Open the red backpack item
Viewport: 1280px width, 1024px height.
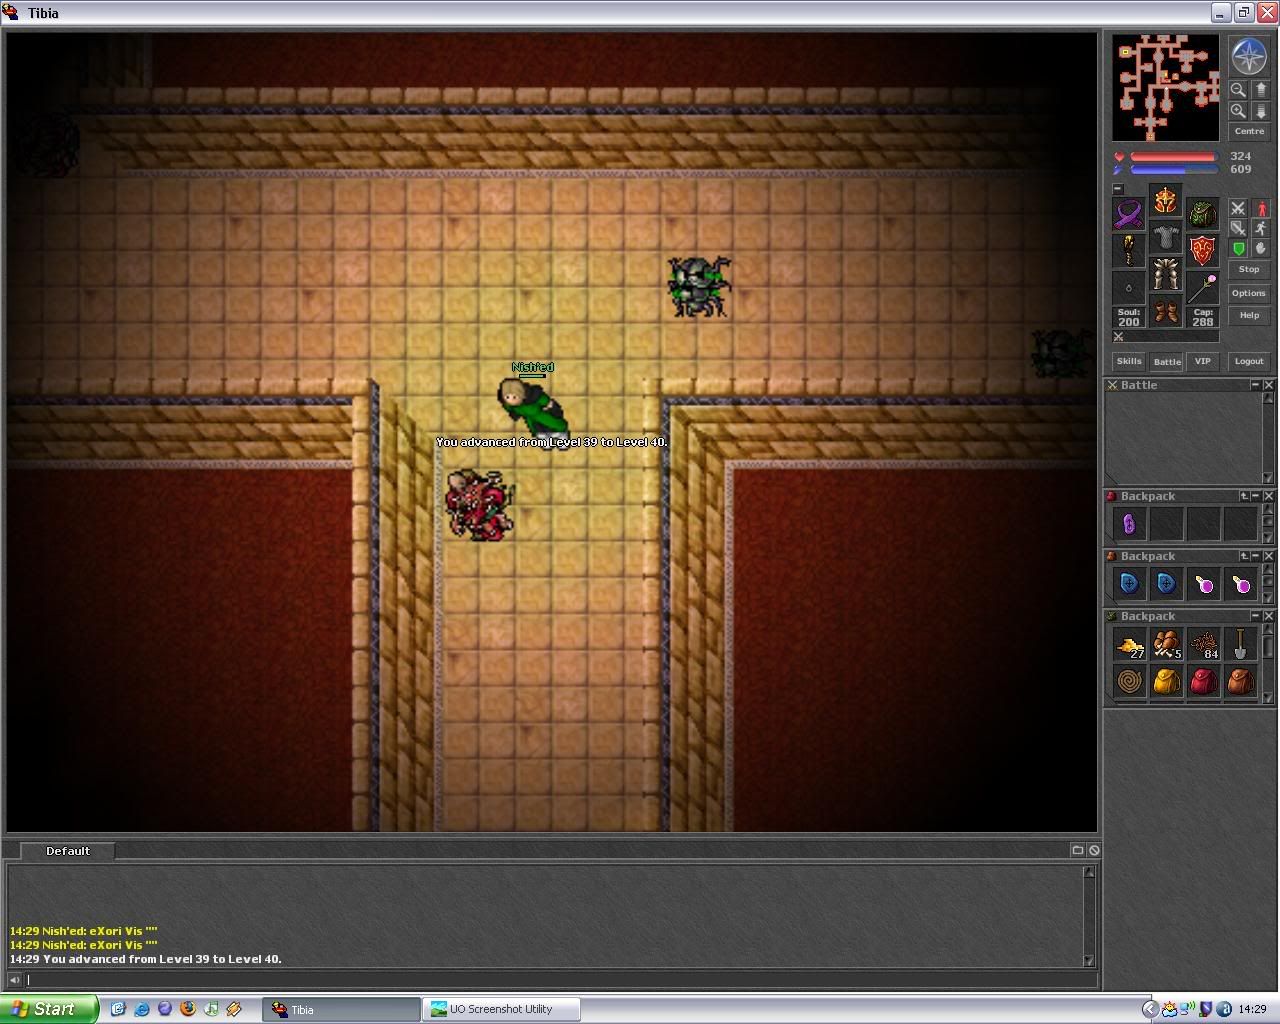tap(1203, 682)
